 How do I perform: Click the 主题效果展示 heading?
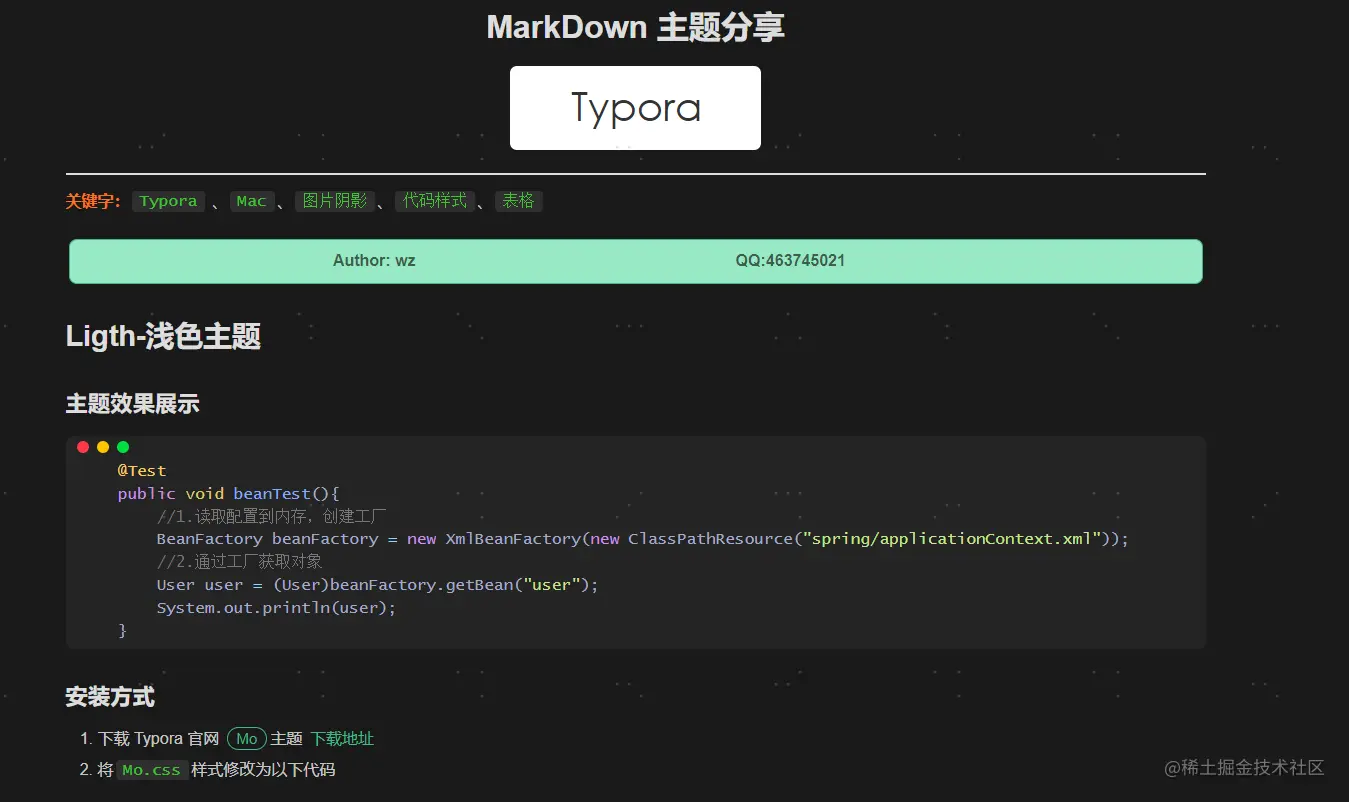(x=133, y=404)
